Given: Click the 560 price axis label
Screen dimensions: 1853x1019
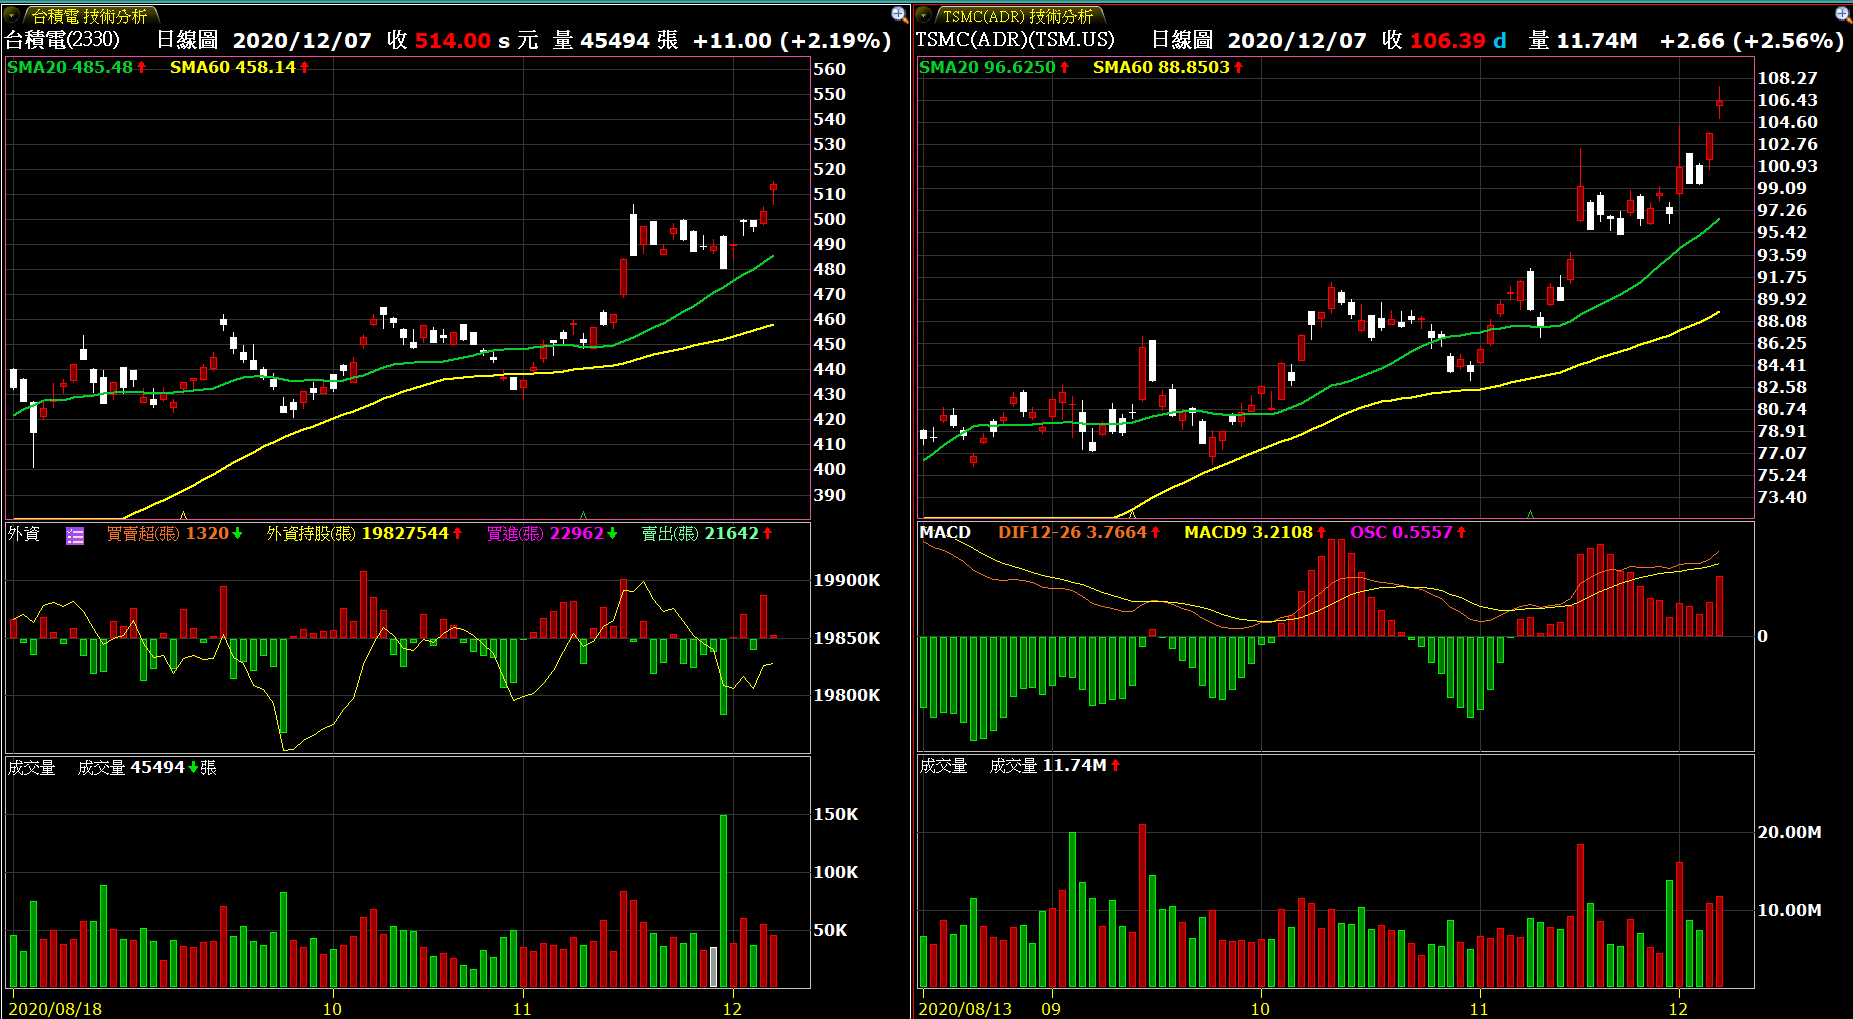Looking at the screenshot, I should tap(830, 69).
